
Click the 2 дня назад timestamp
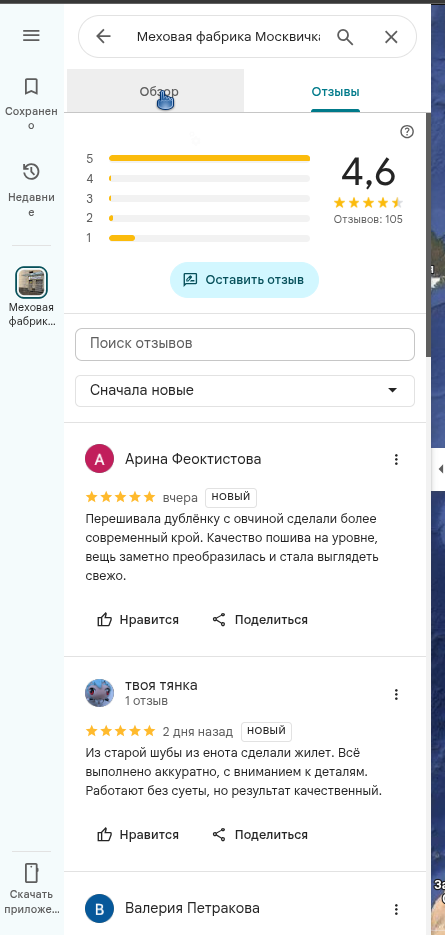[x=197, y=731]
